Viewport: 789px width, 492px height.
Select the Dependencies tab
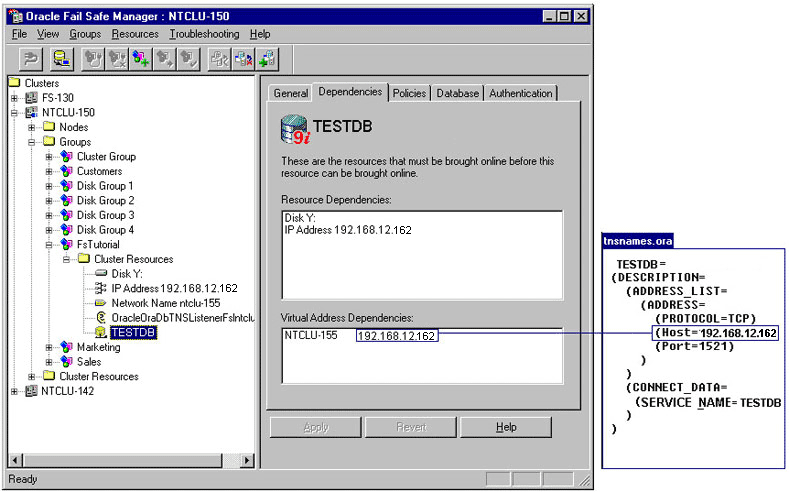coord(350,92)
